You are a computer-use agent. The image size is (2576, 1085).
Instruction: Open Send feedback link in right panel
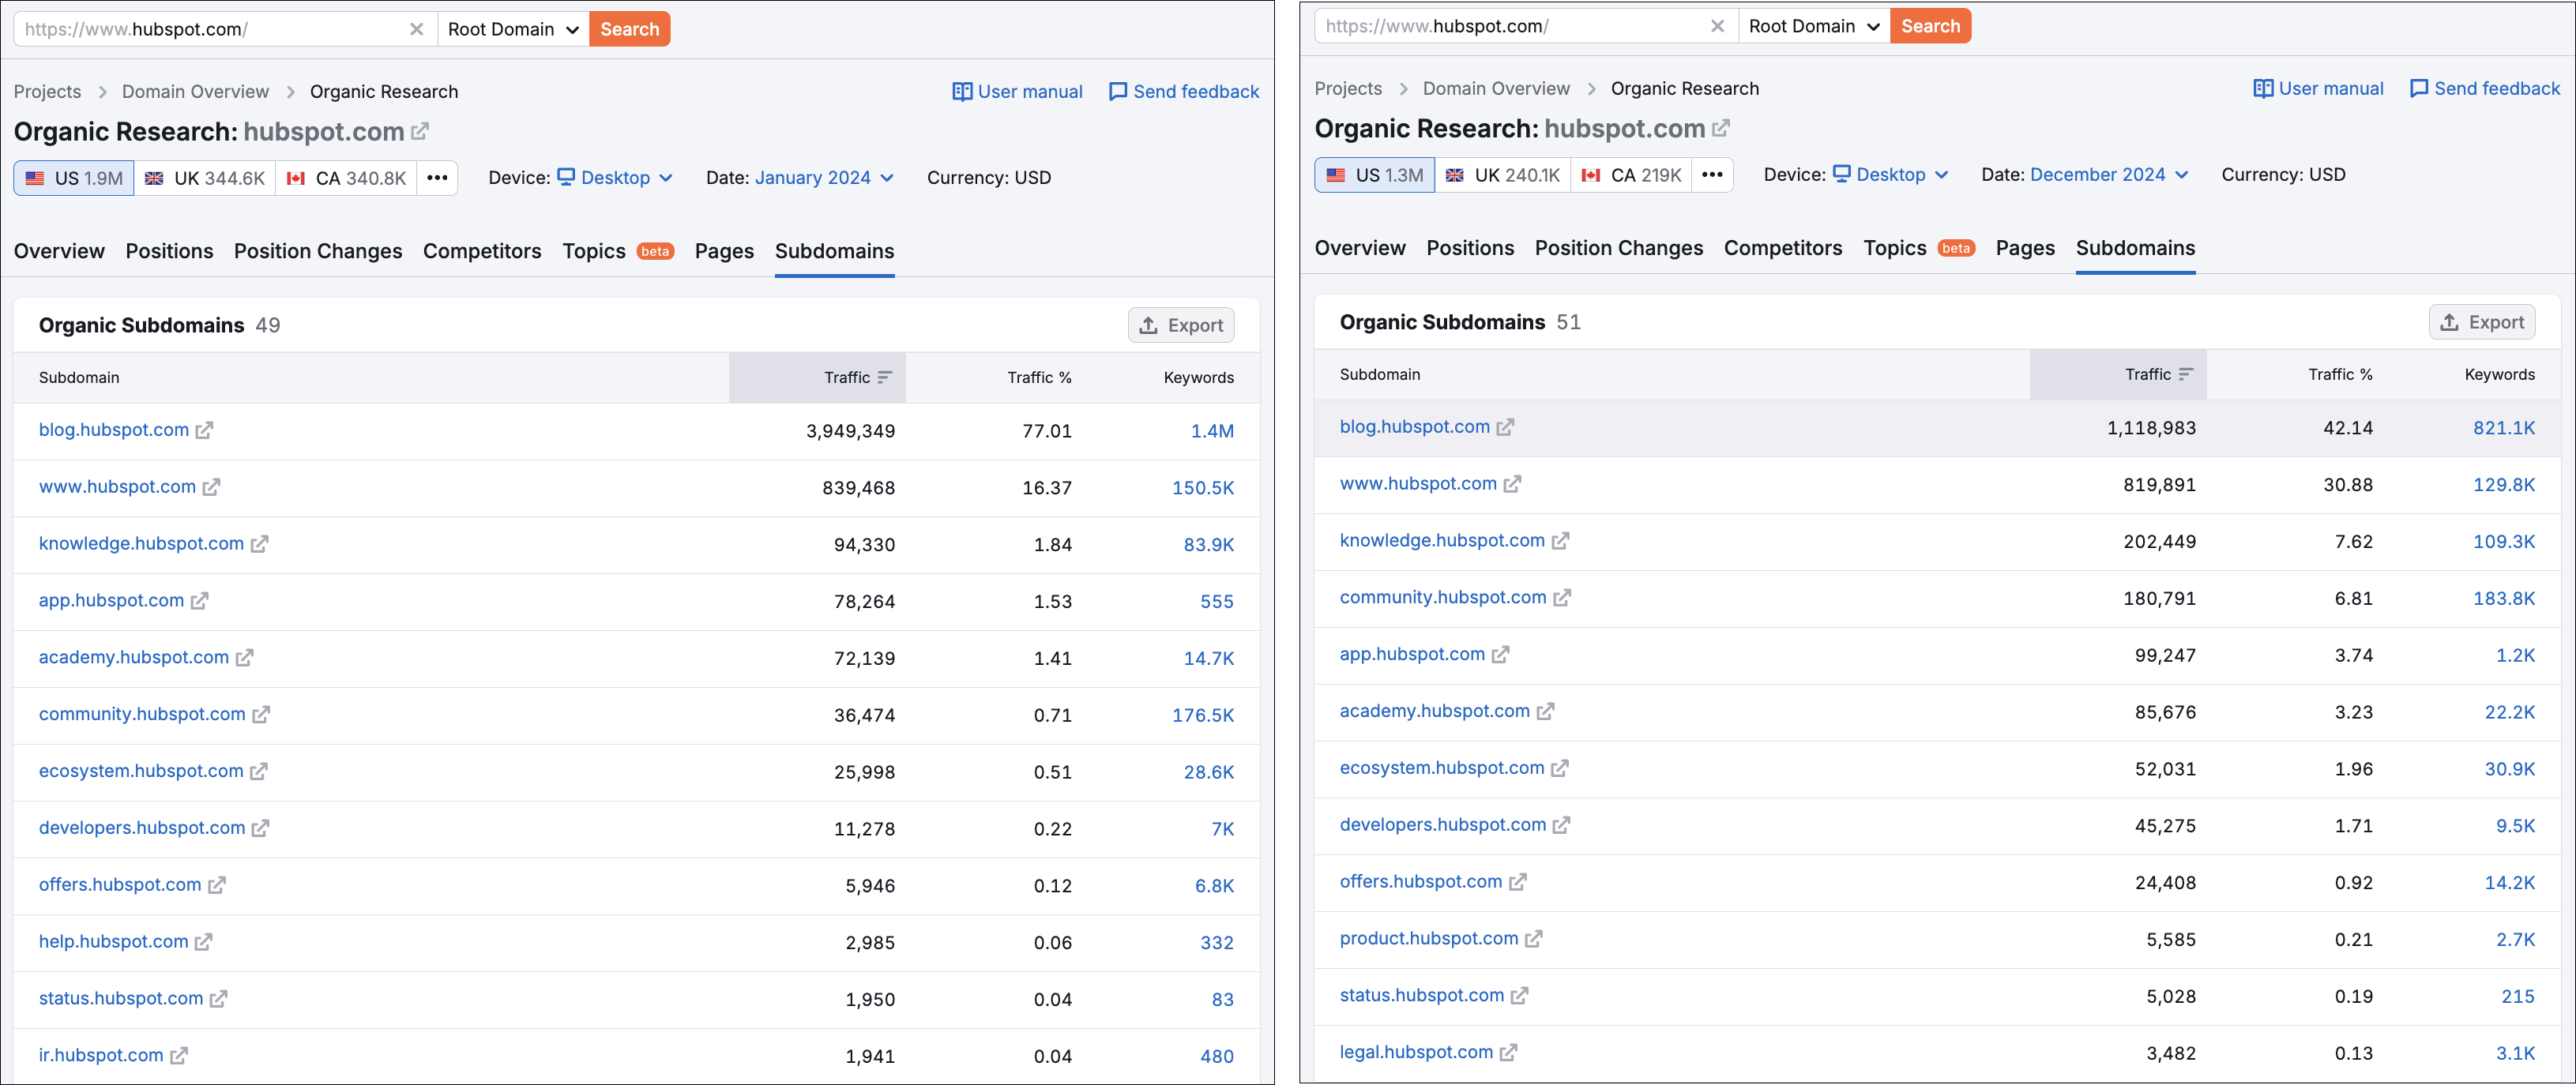[x=2485, y=89]
